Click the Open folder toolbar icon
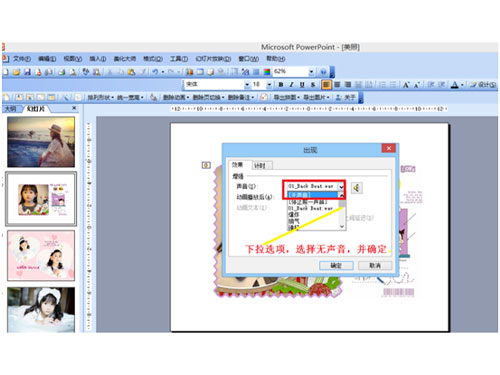The width and height of the screenshot is (500, 375). coord(16,72)
